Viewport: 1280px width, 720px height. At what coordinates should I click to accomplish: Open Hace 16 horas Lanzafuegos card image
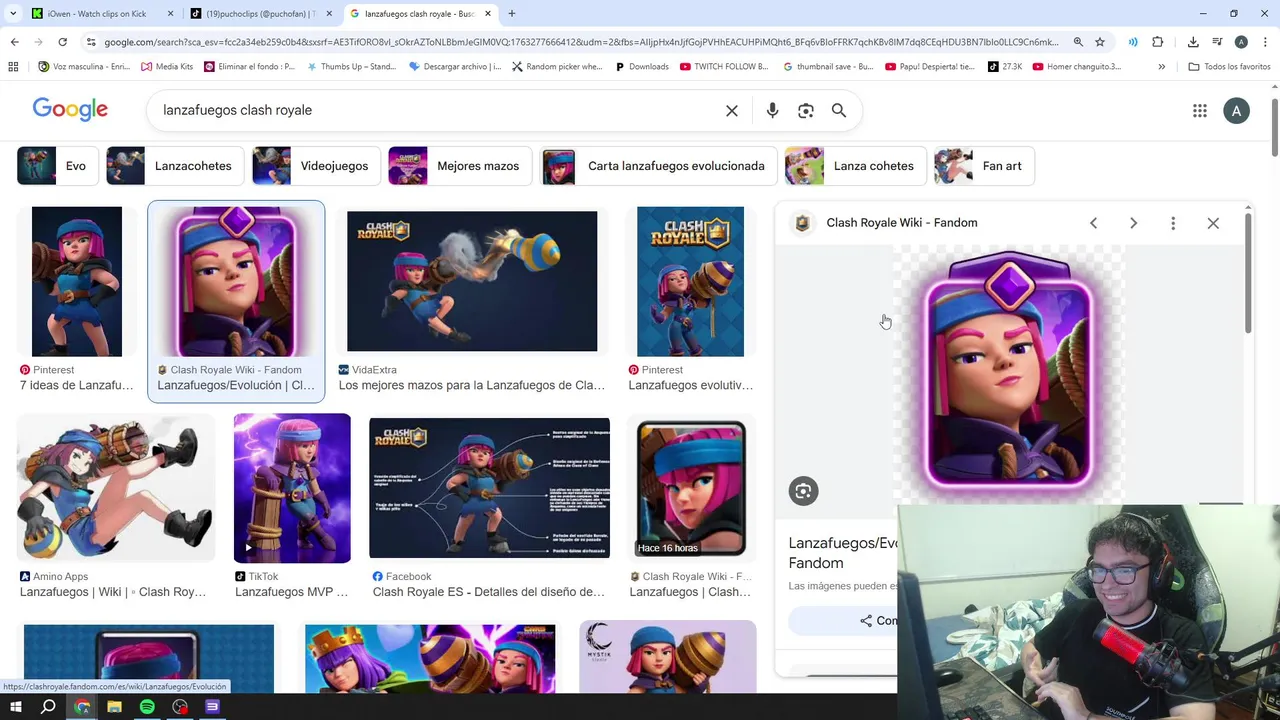(x=692, y=488)
